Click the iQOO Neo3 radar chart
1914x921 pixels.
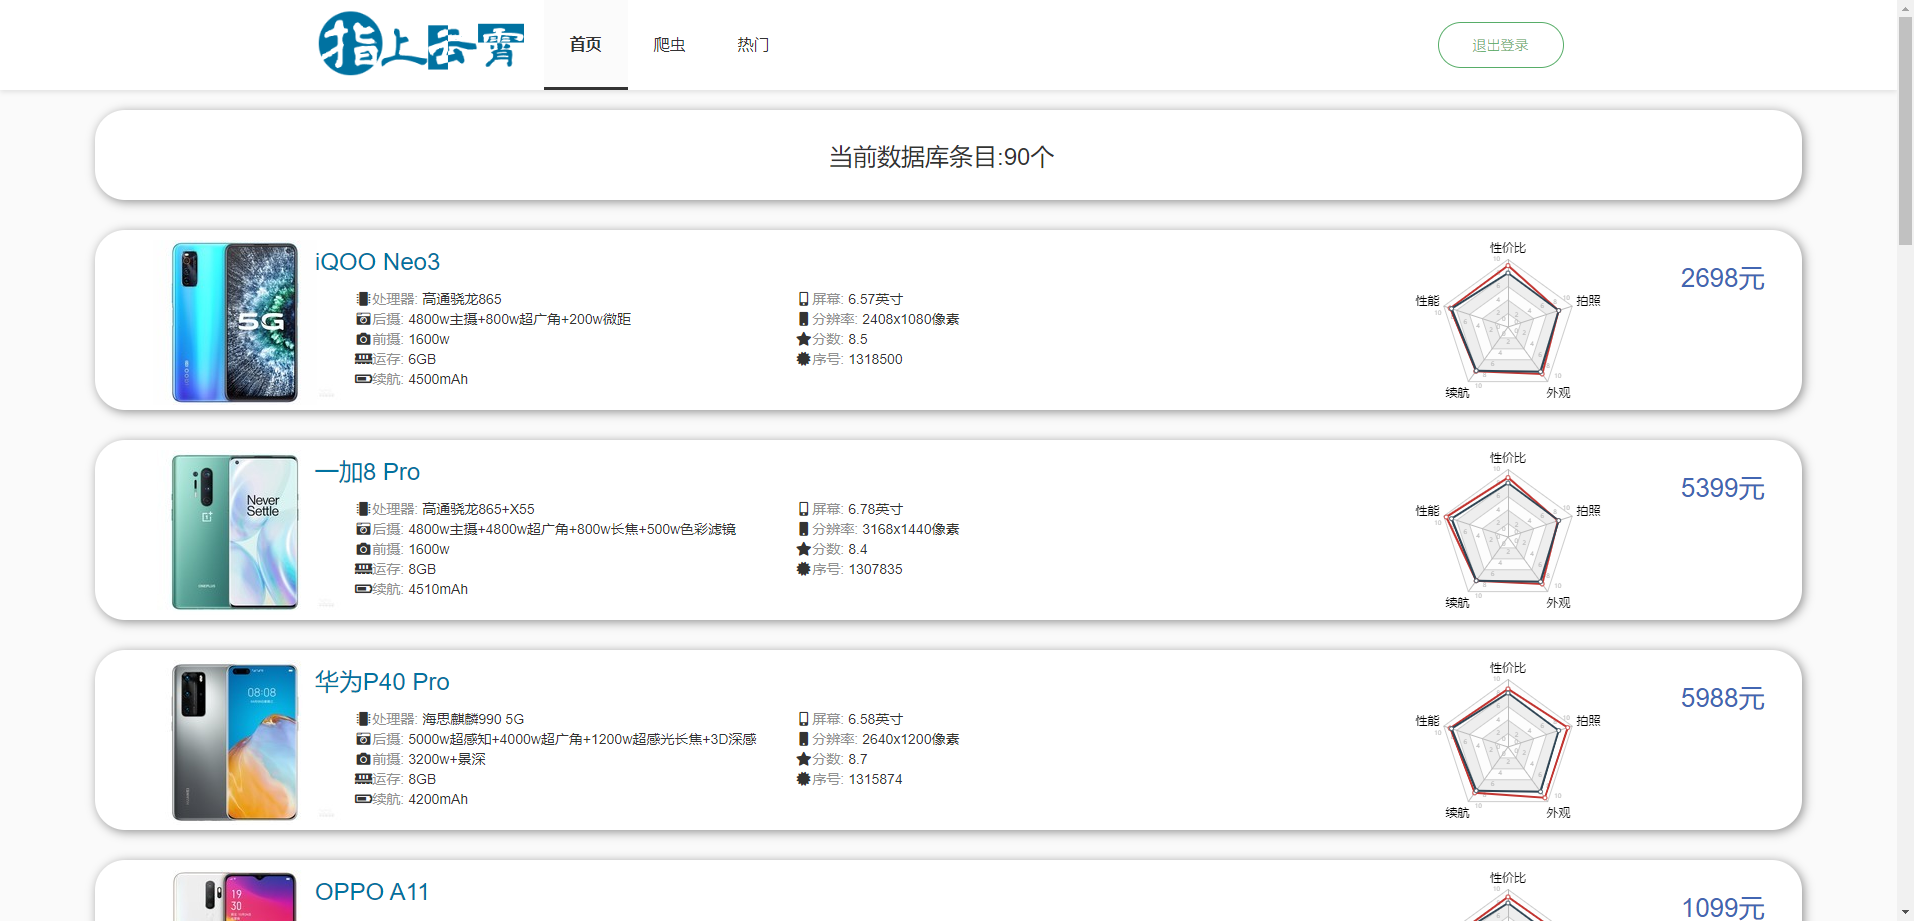click(1507, 322)
